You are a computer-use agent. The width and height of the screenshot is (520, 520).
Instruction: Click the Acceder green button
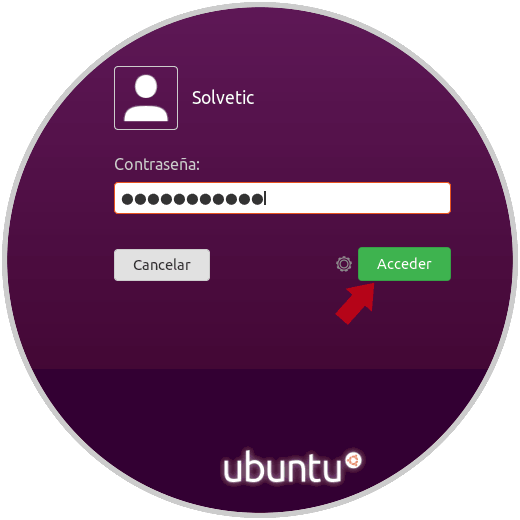coord(404,264)
